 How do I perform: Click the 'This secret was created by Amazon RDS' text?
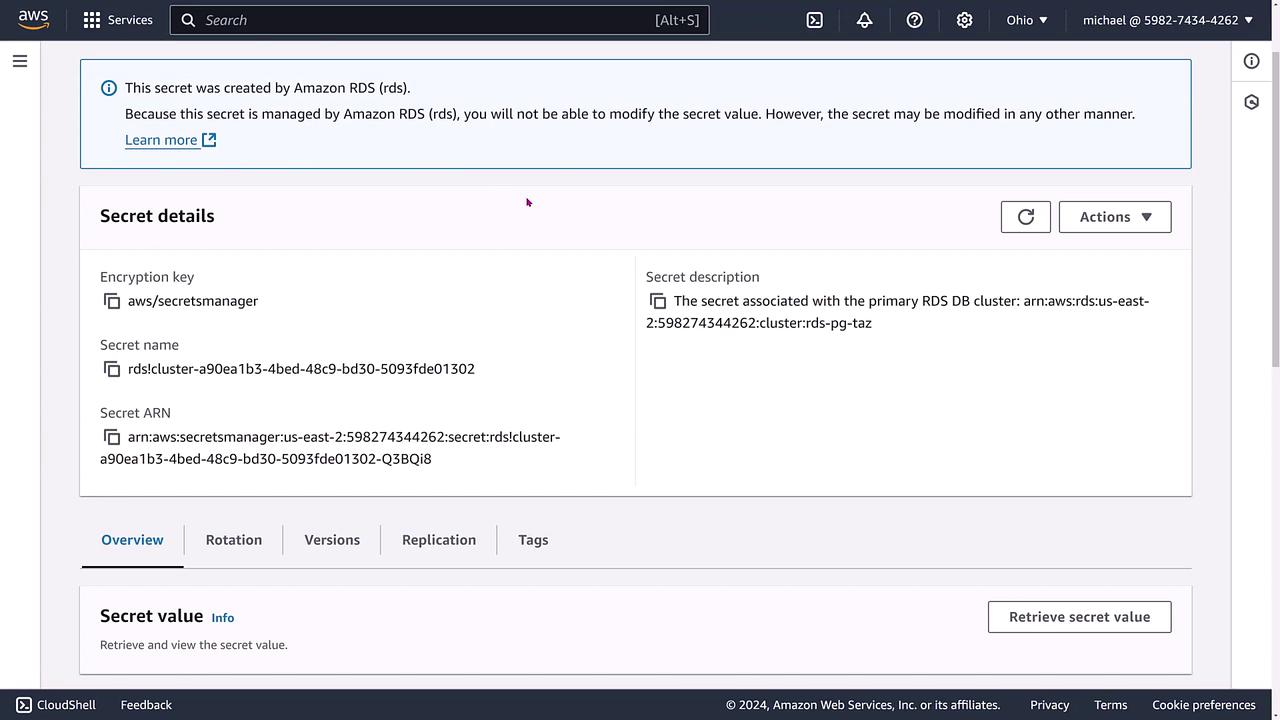[x=268, y=88]
